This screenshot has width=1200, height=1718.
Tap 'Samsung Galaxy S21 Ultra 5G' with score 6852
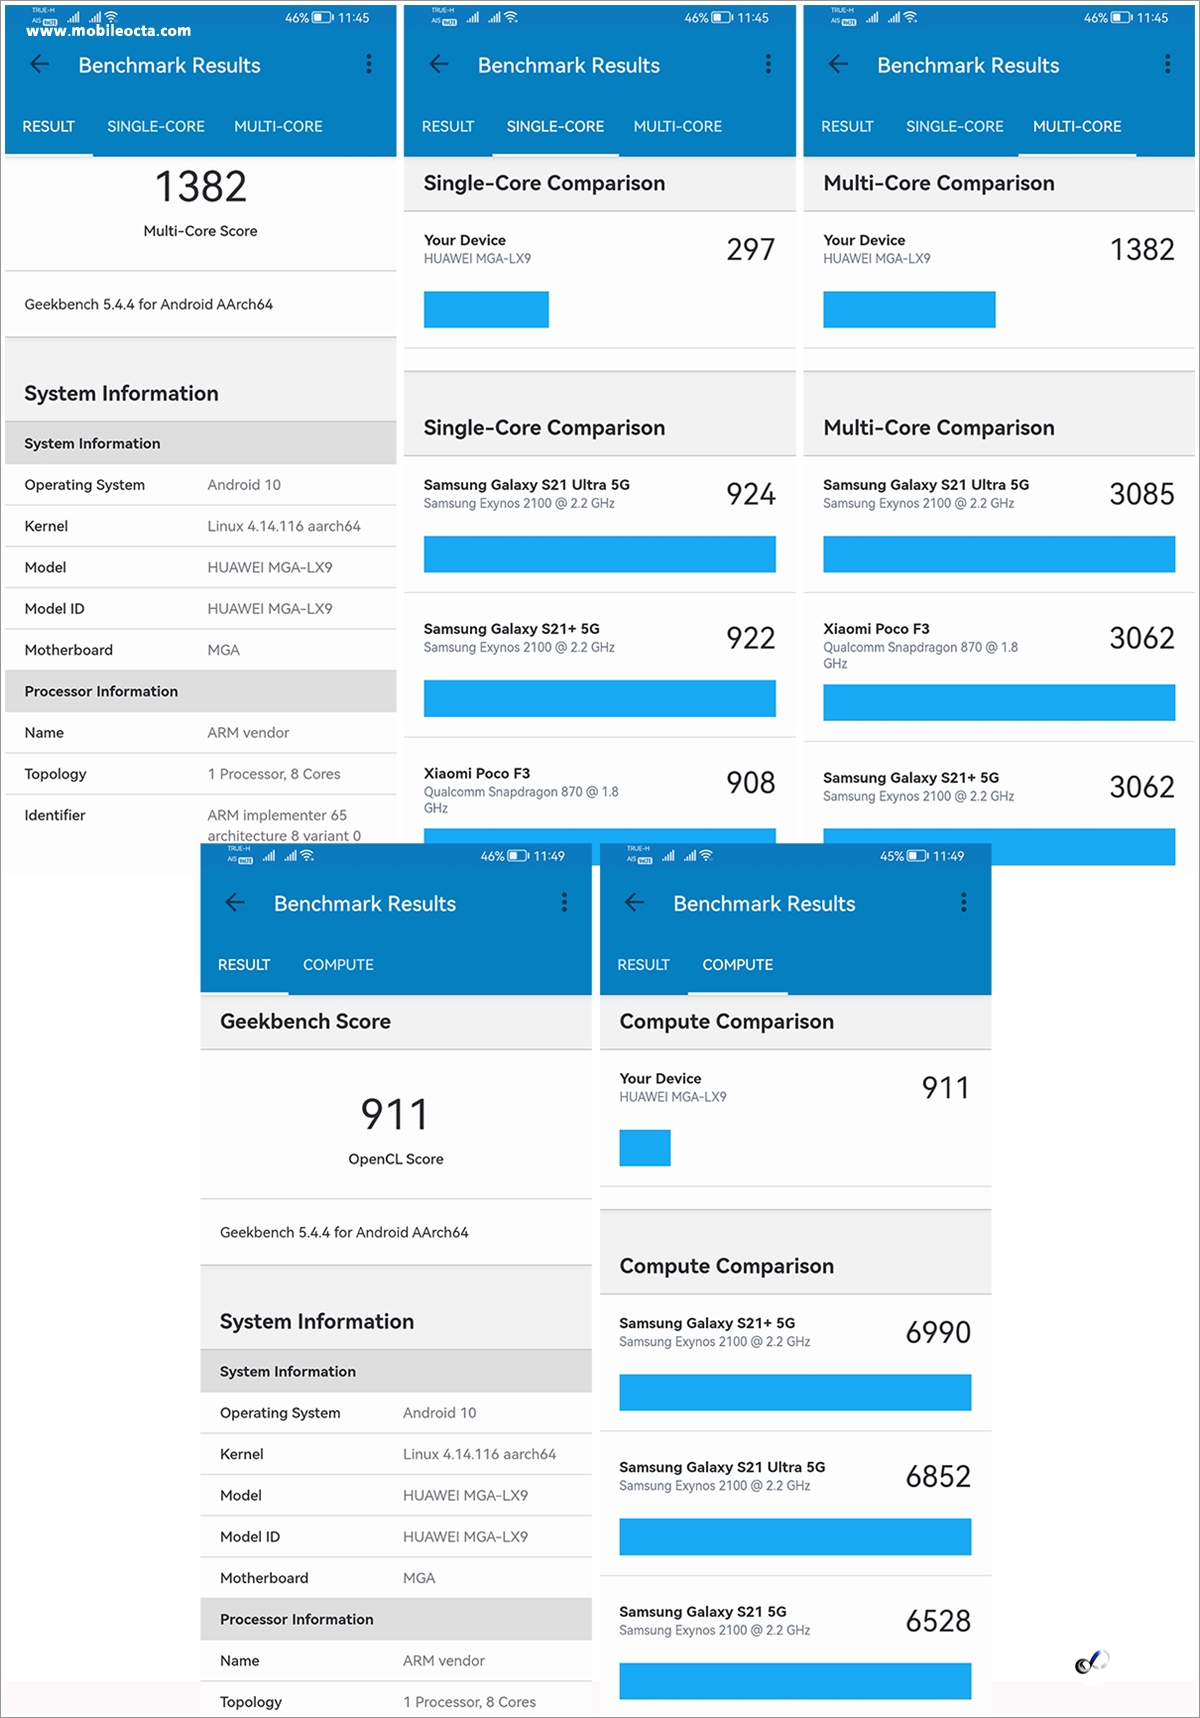722,1467
